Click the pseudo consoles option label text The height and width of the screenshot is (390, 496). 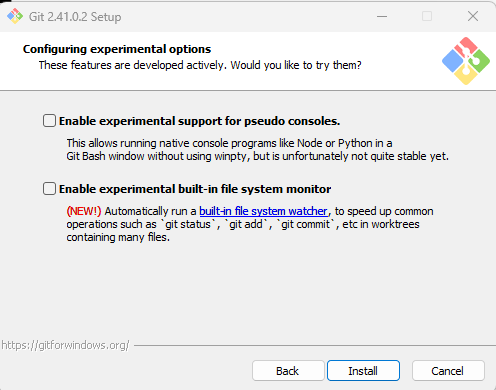(x=199, y=121)
